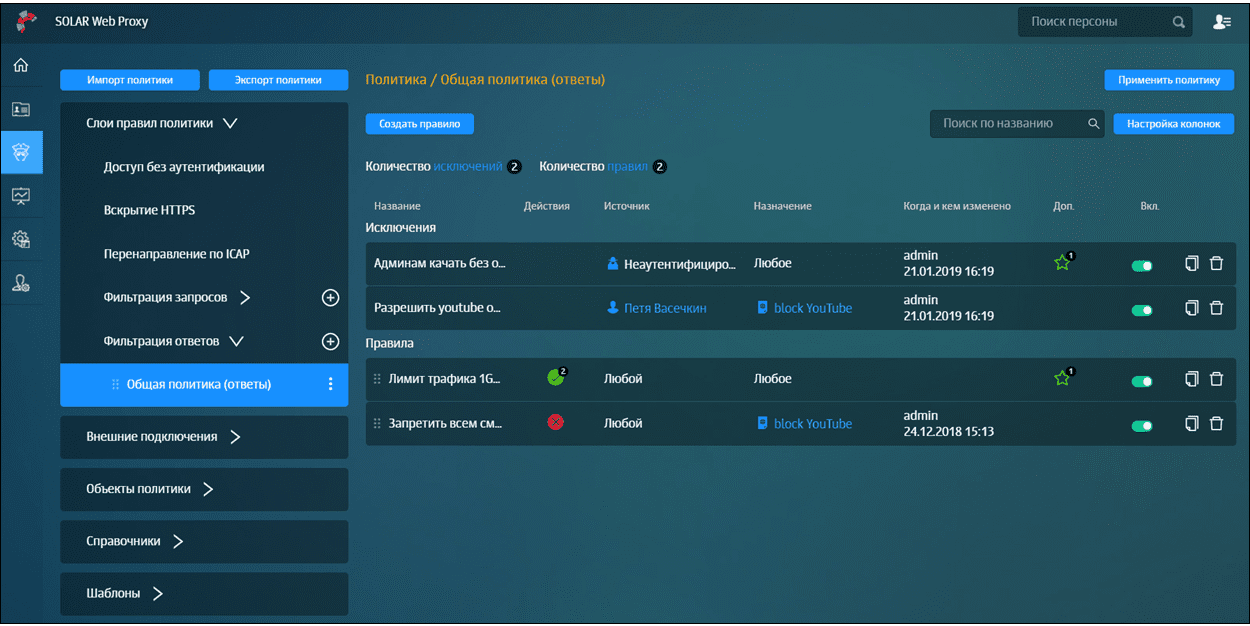Expand Фильтрация запросов layer
1250x626 pixels.
pos(245,298)
